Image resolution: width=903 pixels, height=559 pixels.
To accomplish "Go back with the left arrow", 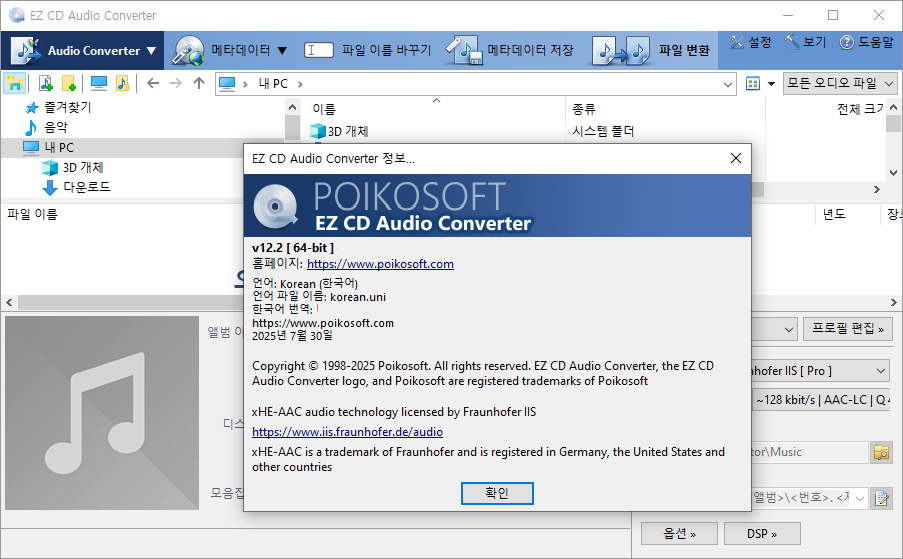I will 153,83.
